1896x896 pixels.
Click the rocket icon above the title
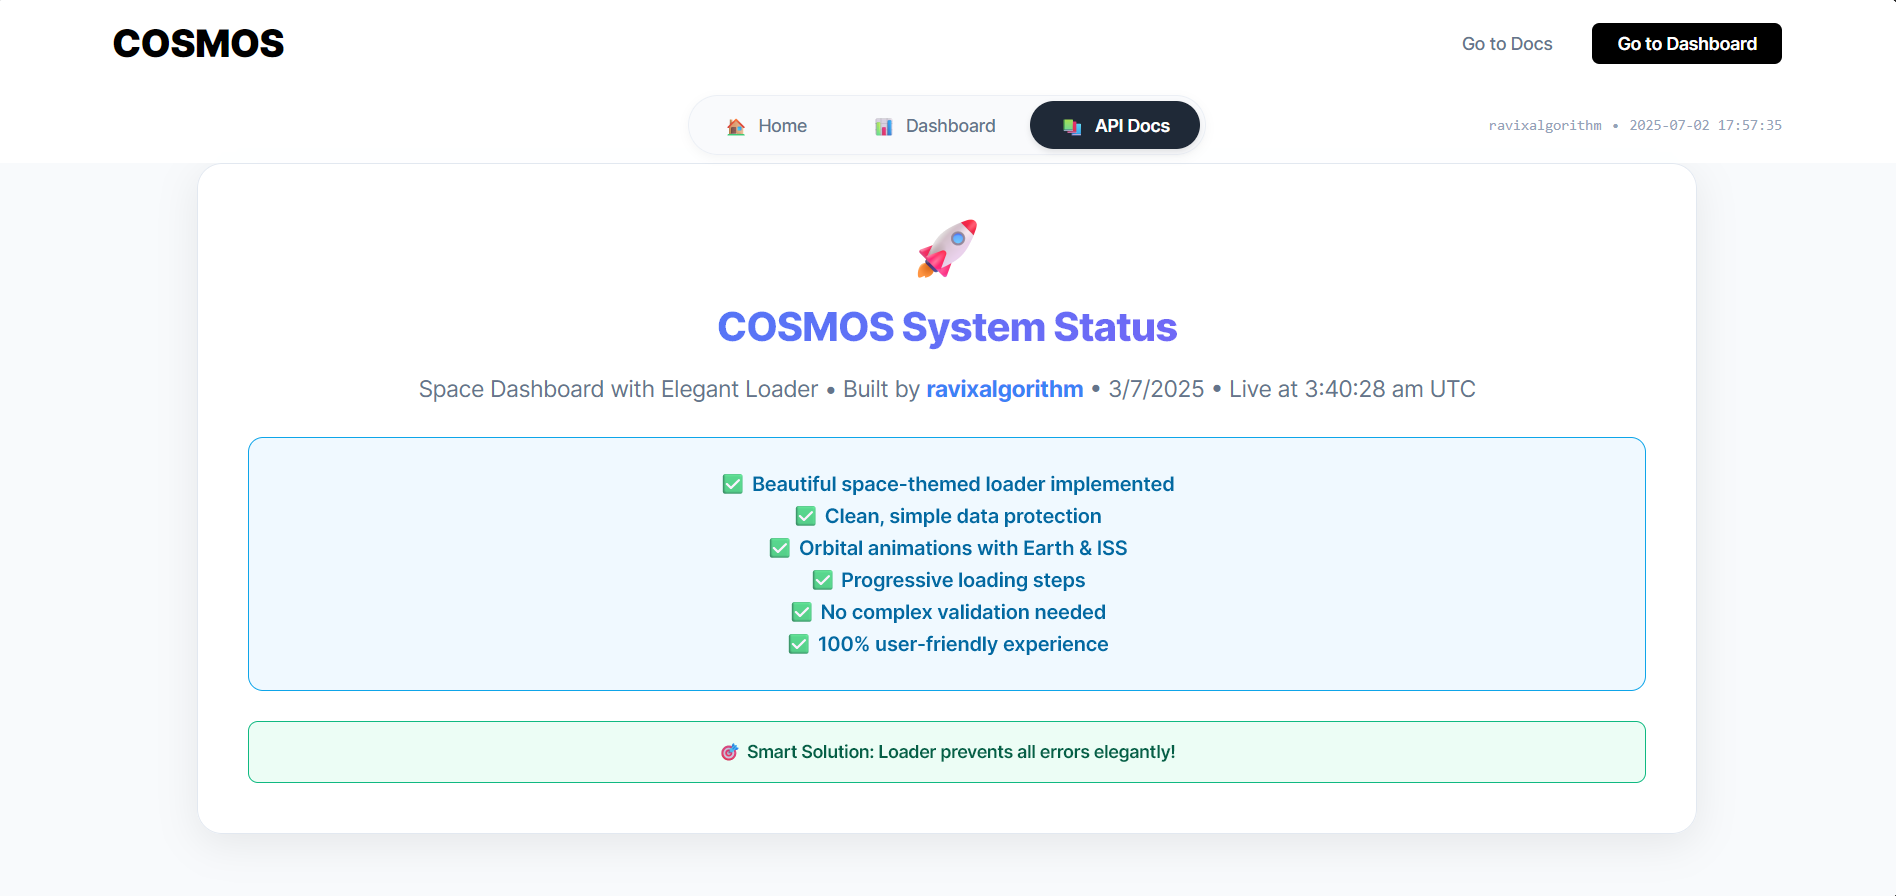(x=947, y=248)
